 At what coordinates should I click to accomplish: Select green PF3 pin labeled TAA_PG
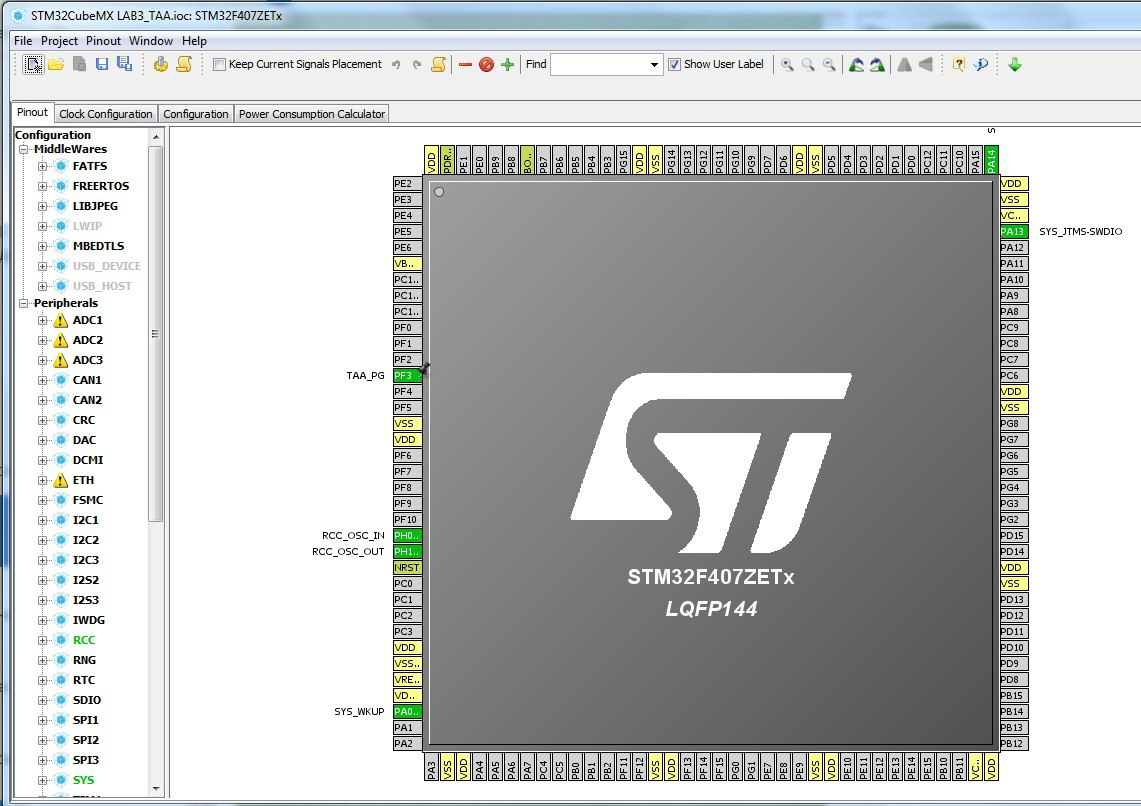tap(407, 375)
